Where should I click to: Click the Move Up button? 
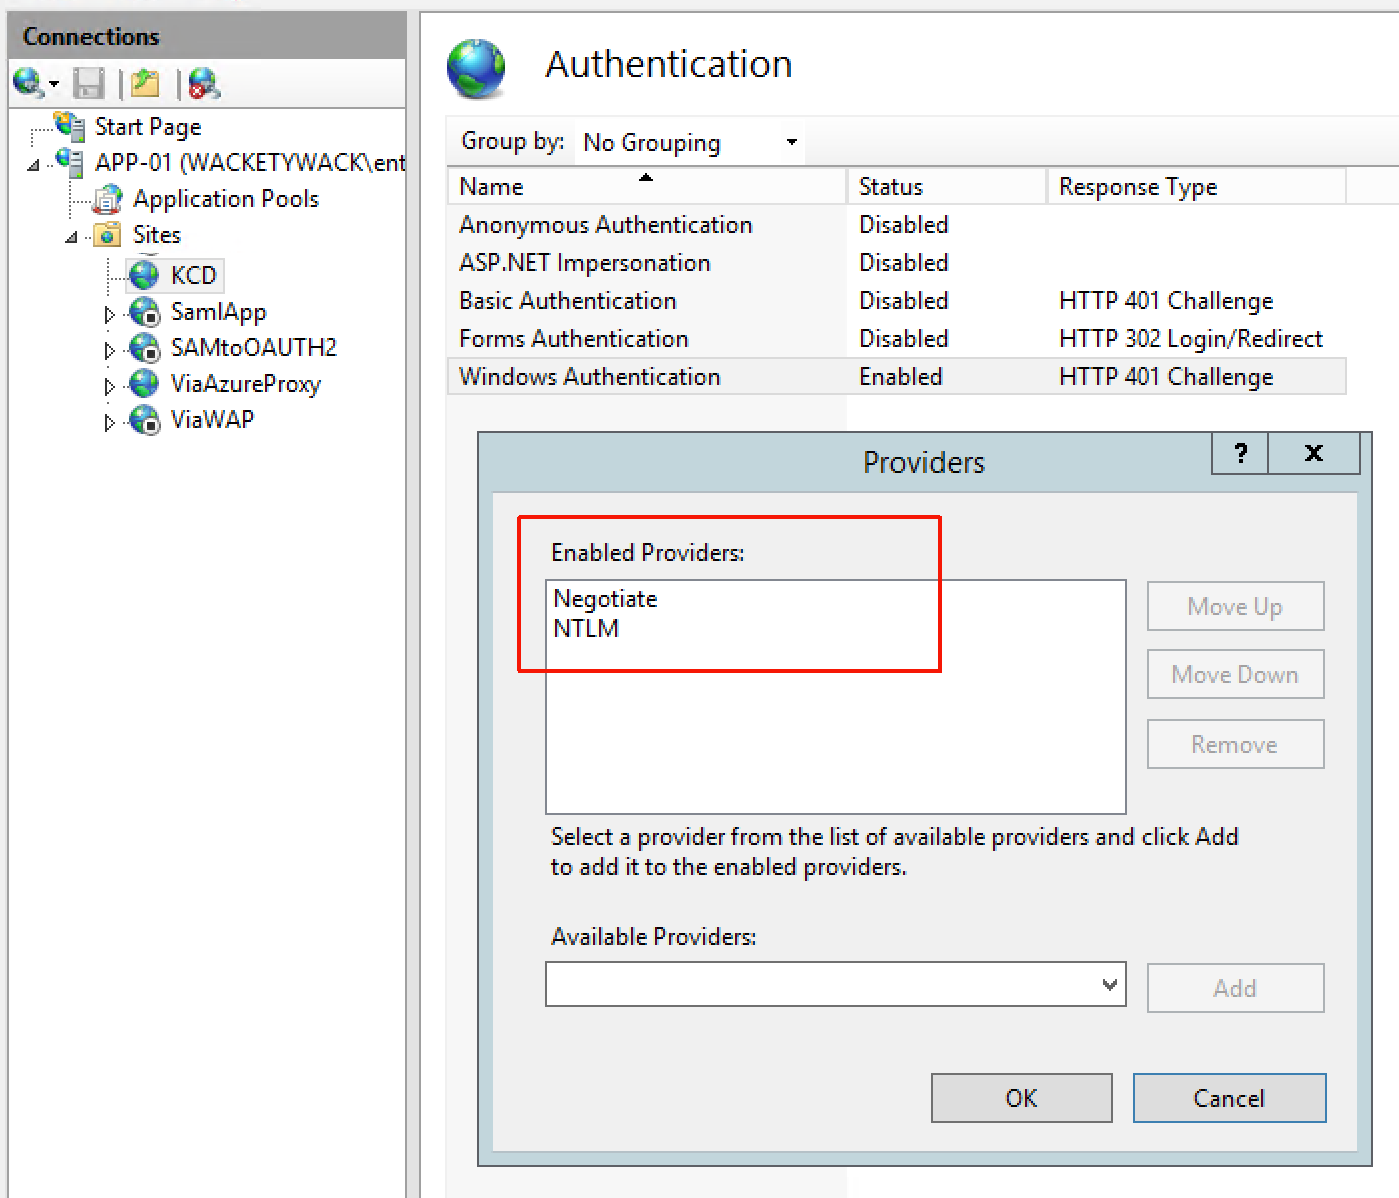[x=1235, y=606]
